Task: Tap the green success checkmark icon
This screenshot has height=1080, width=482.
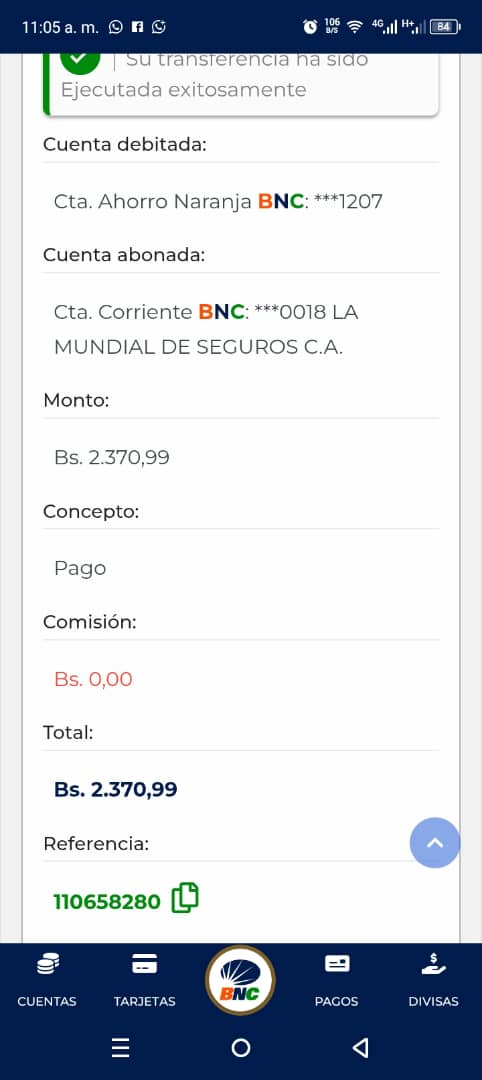Action: pyautogui.click(x=80, y=60)
